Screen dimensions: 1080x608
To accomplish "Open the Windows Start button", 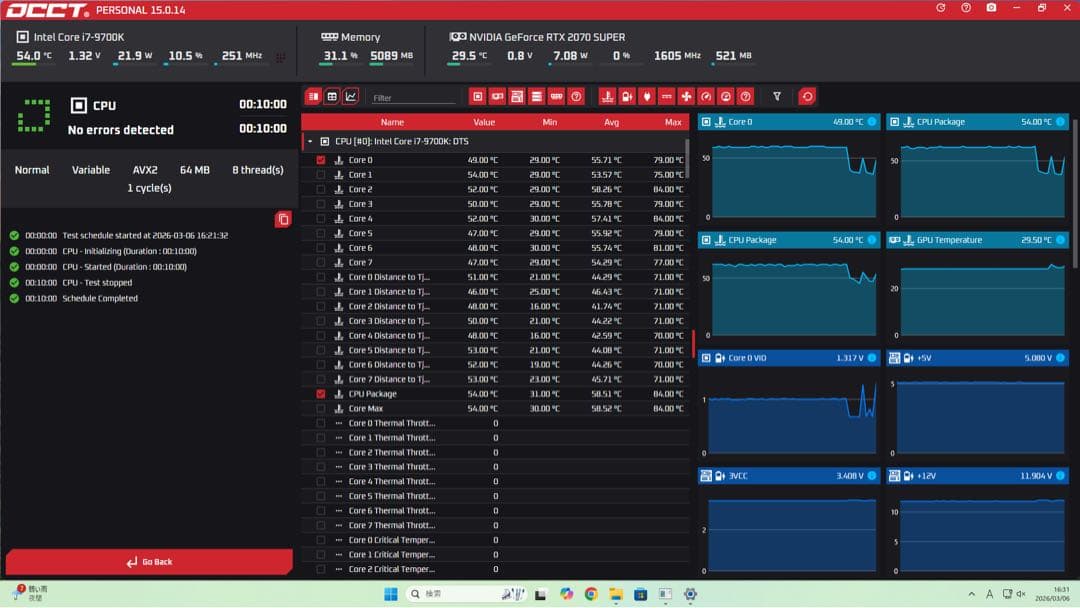I will tap(390, 594).
